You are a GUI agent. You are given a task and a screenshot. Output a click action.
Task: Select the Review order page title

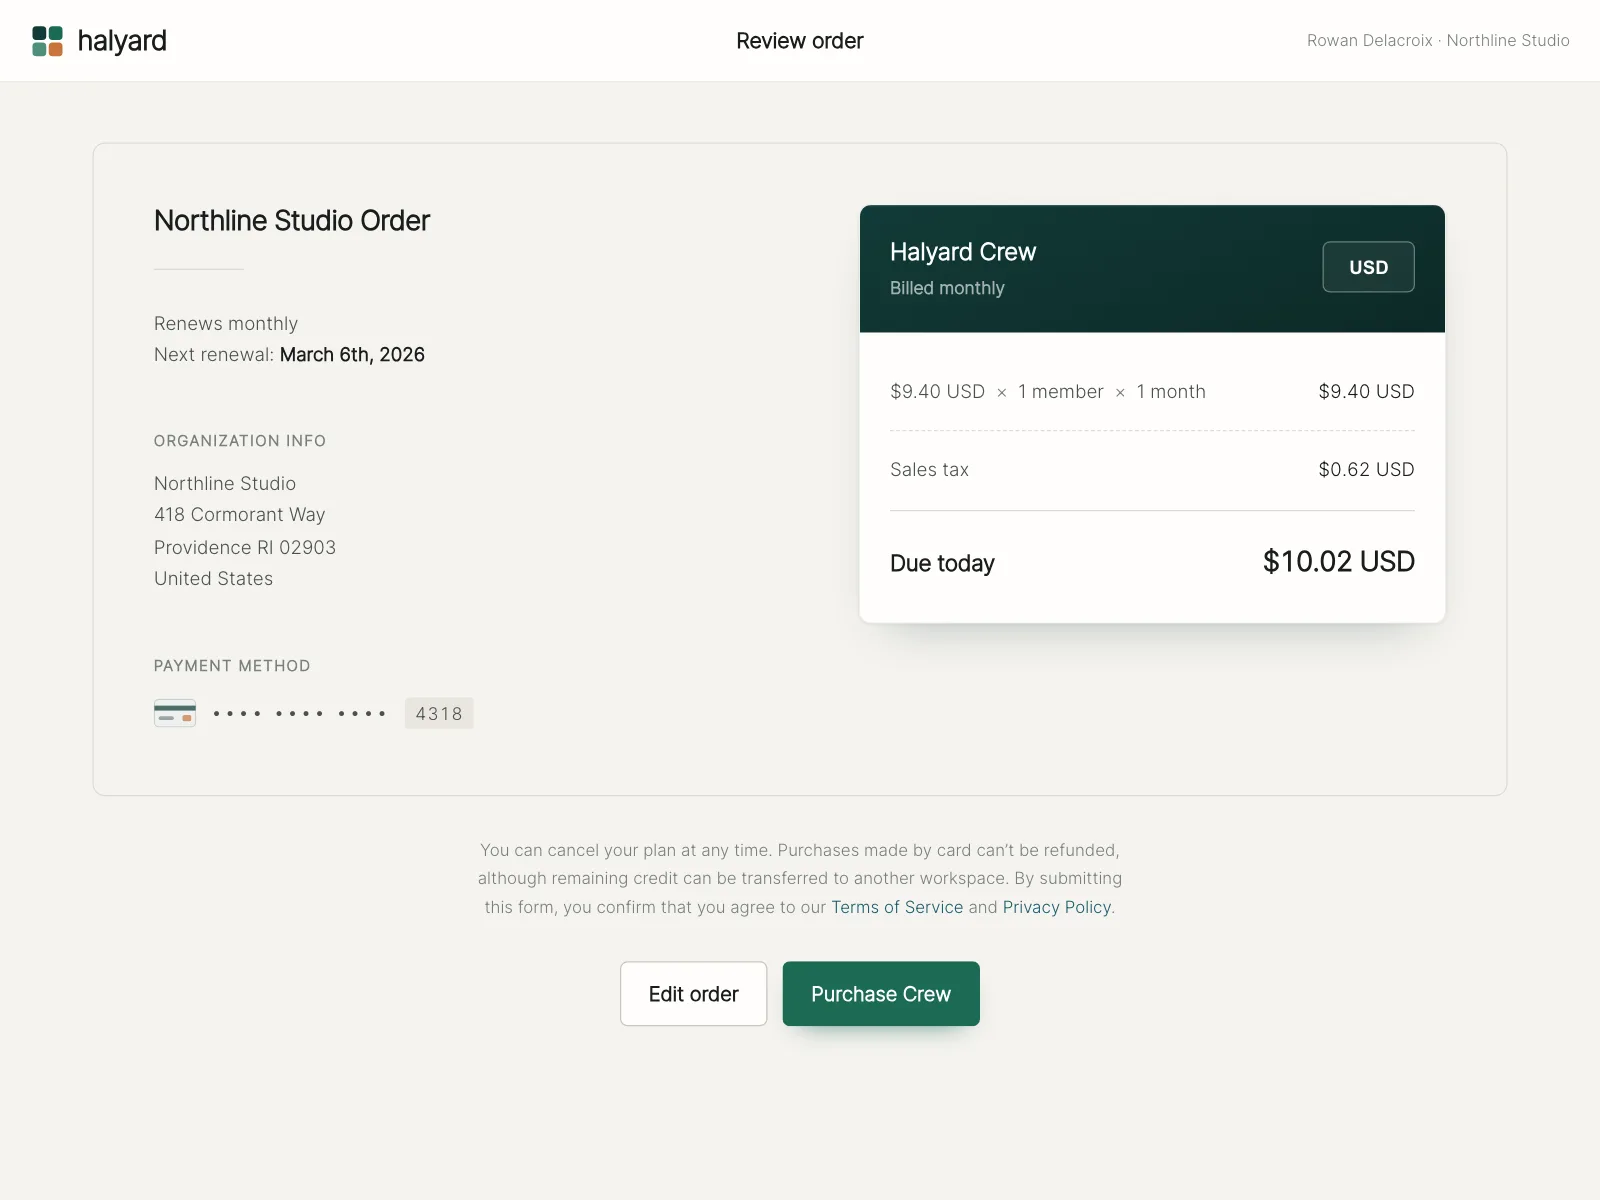point(800,41)
